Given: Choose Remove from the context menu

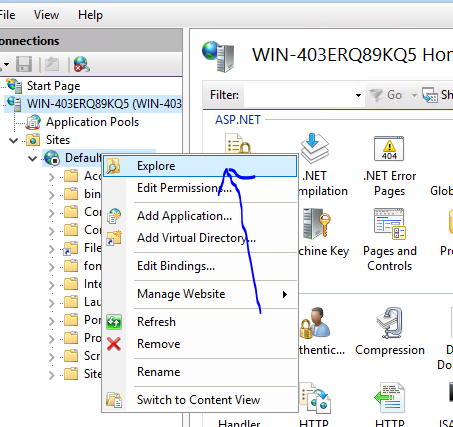Looking at the screenshot, I should click(x=200, y=344).
